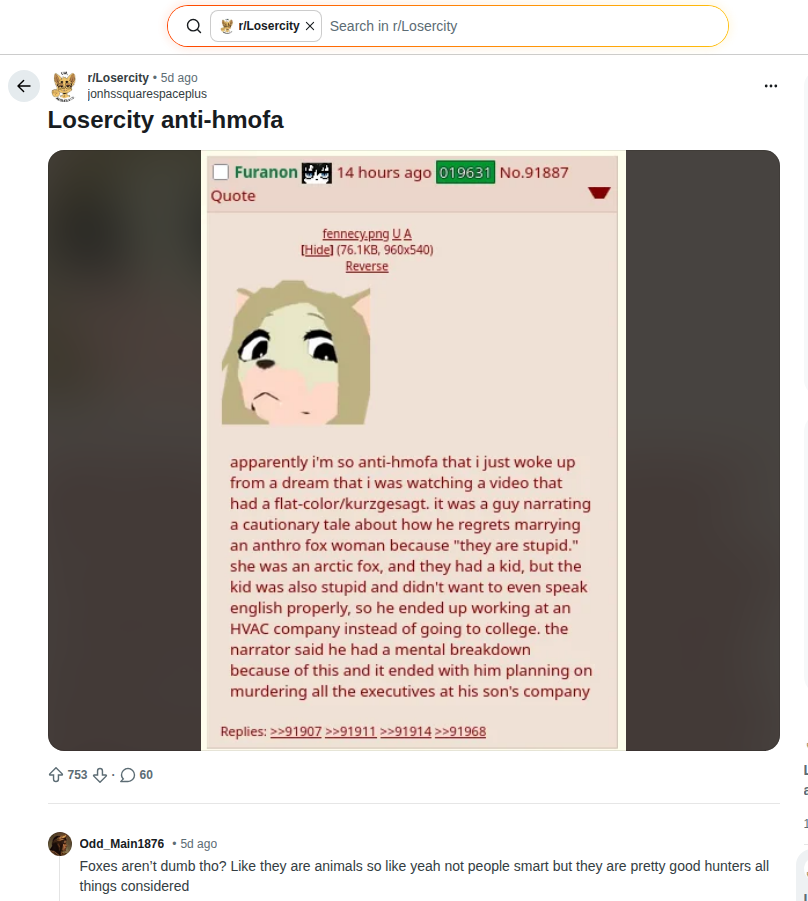Hide the image via [Hide] link

(317, 250)
